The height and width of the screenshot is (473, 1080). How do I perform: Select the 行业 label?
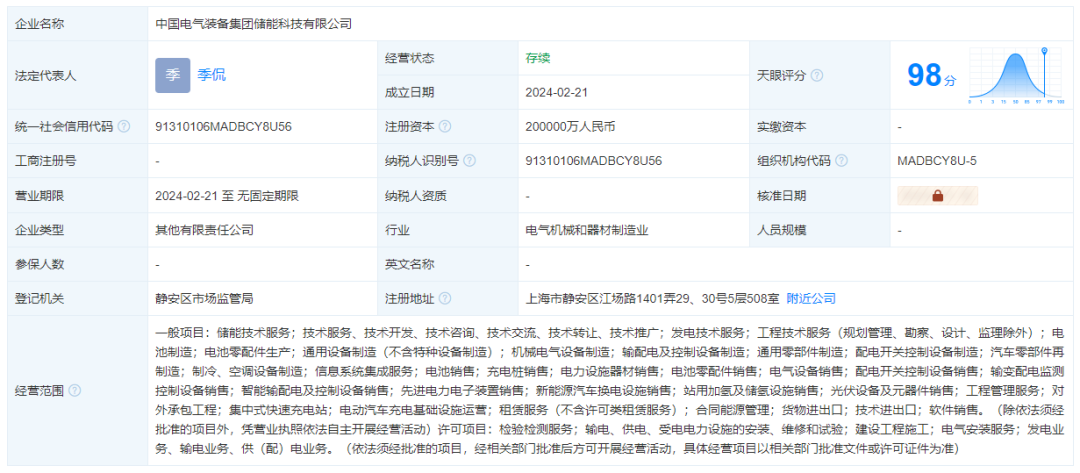point(397,230)
